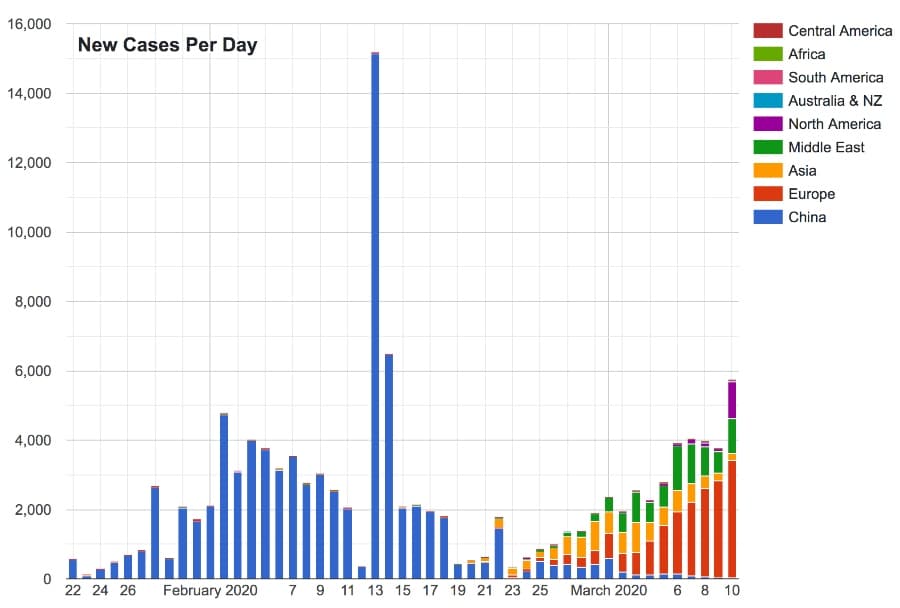Viewport: 900px width, 608px height.
Task: Click the March 2020 x-axis label
Action: pos(609,591)
